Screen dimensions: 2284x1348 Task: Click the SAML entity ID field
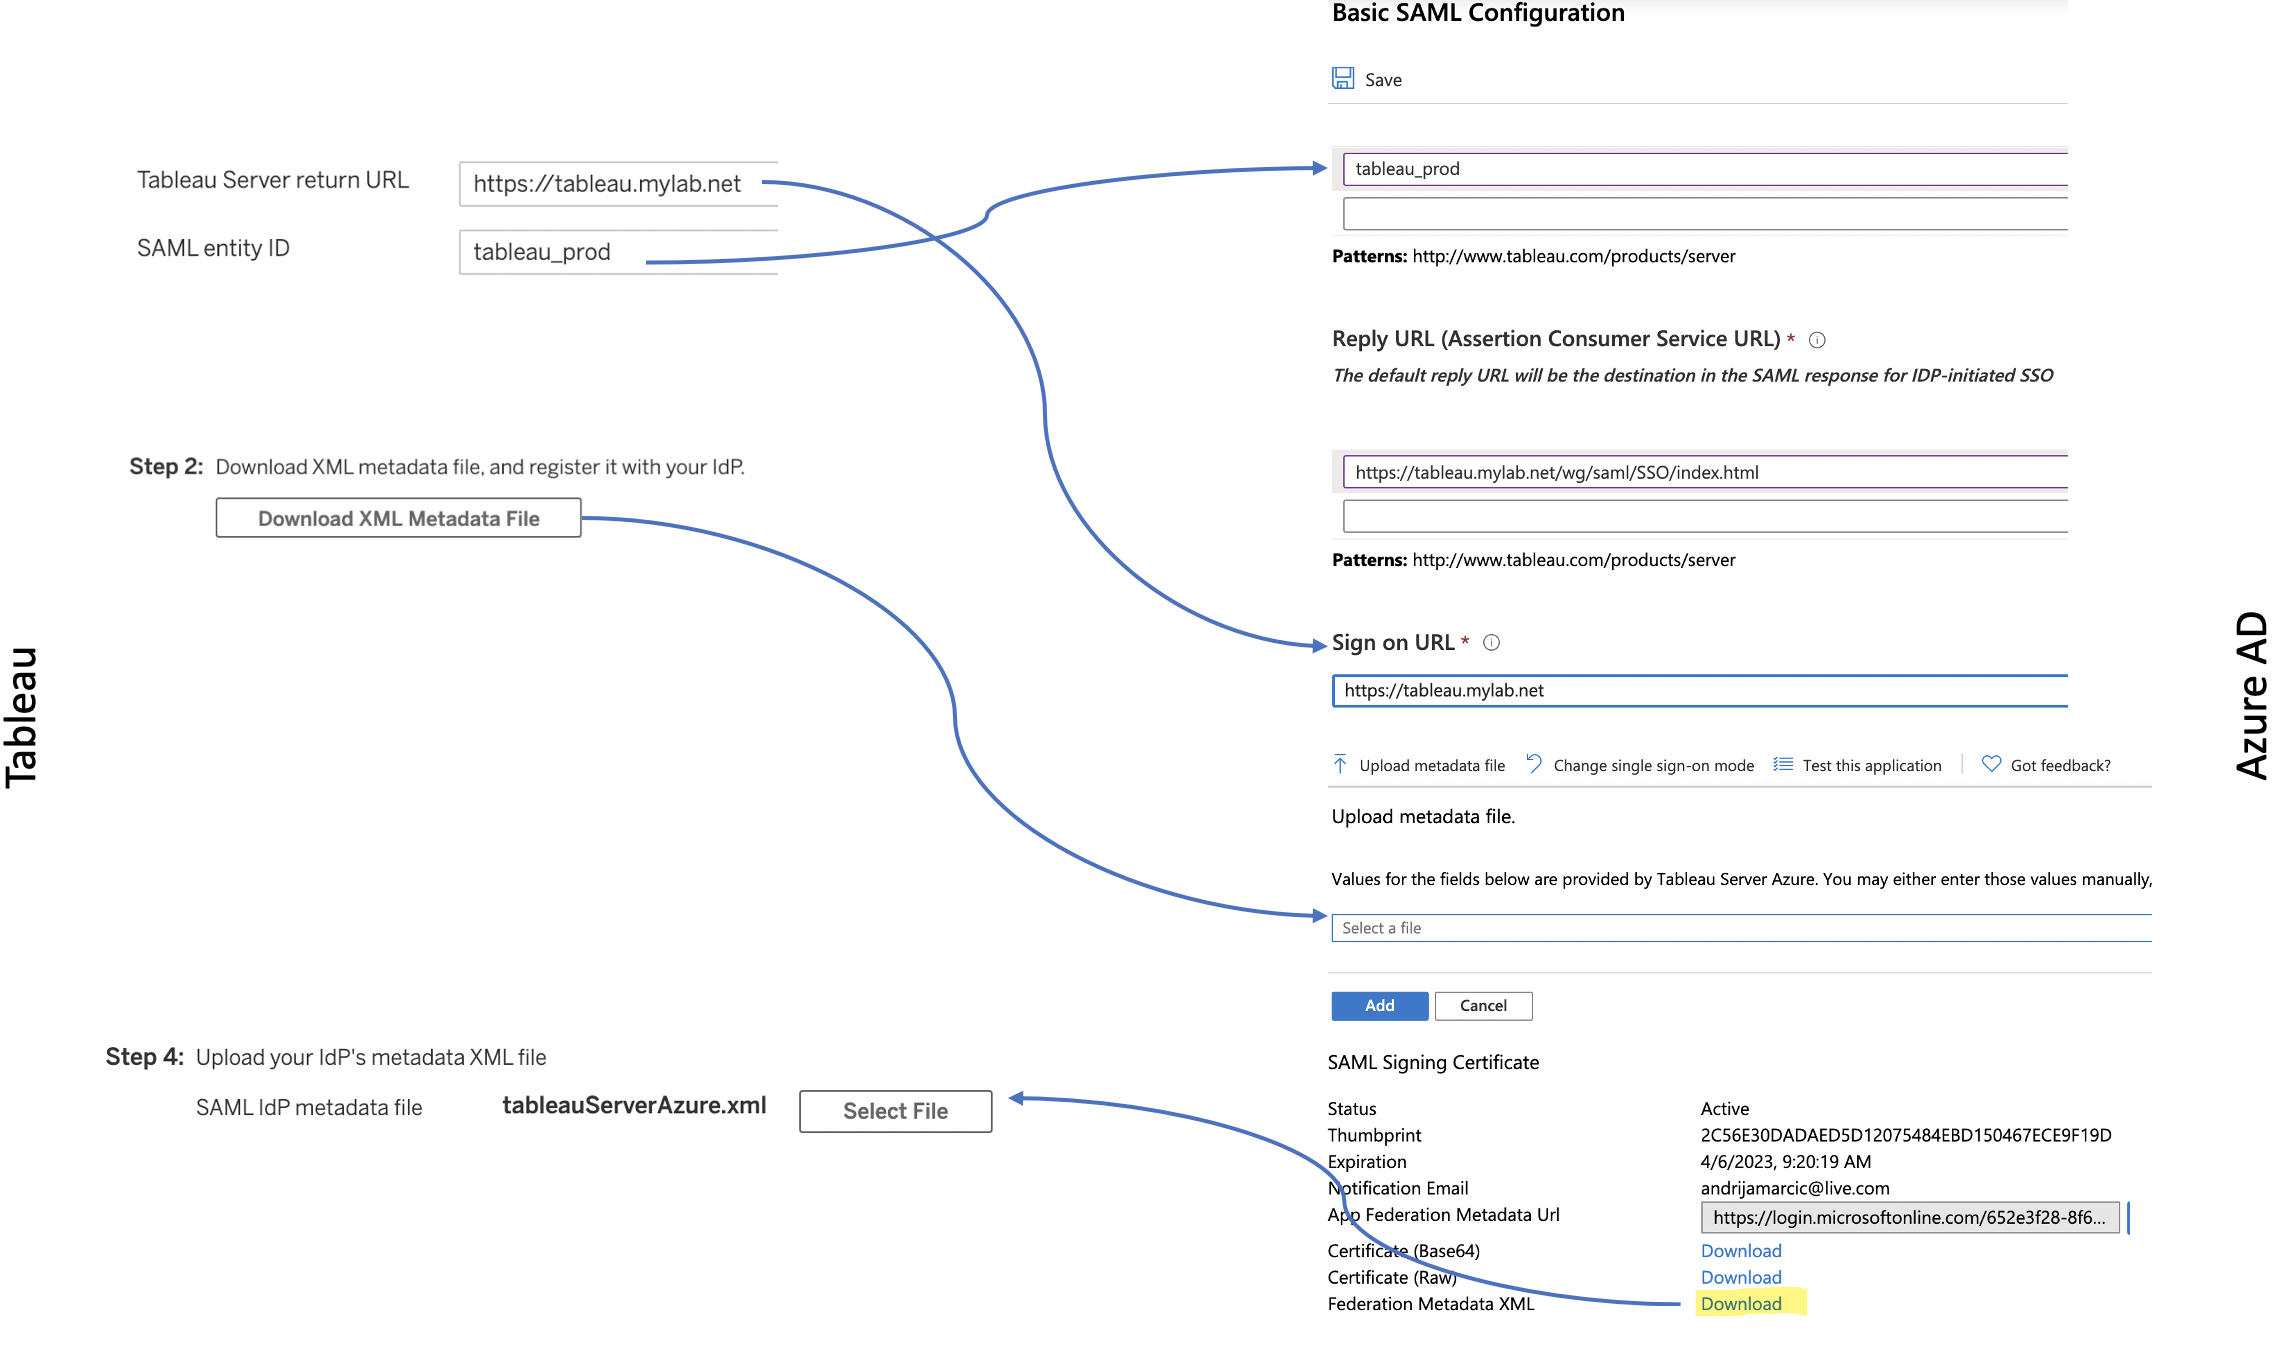click(x=618, y=252)
